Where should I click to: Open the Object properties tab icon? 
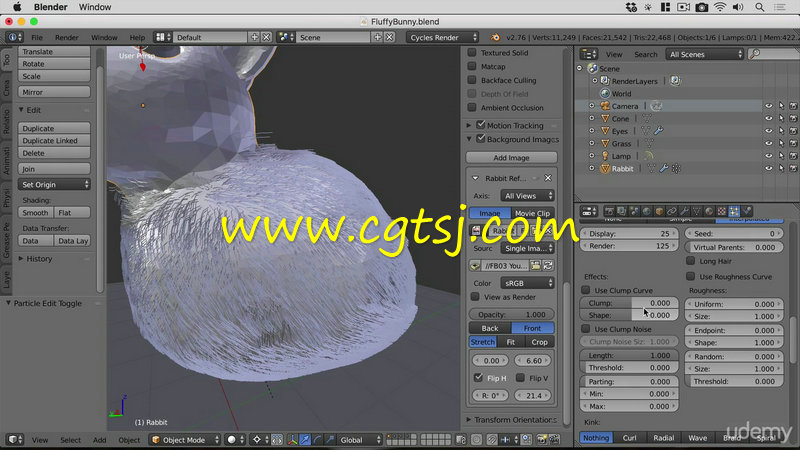tap(660, 211)
